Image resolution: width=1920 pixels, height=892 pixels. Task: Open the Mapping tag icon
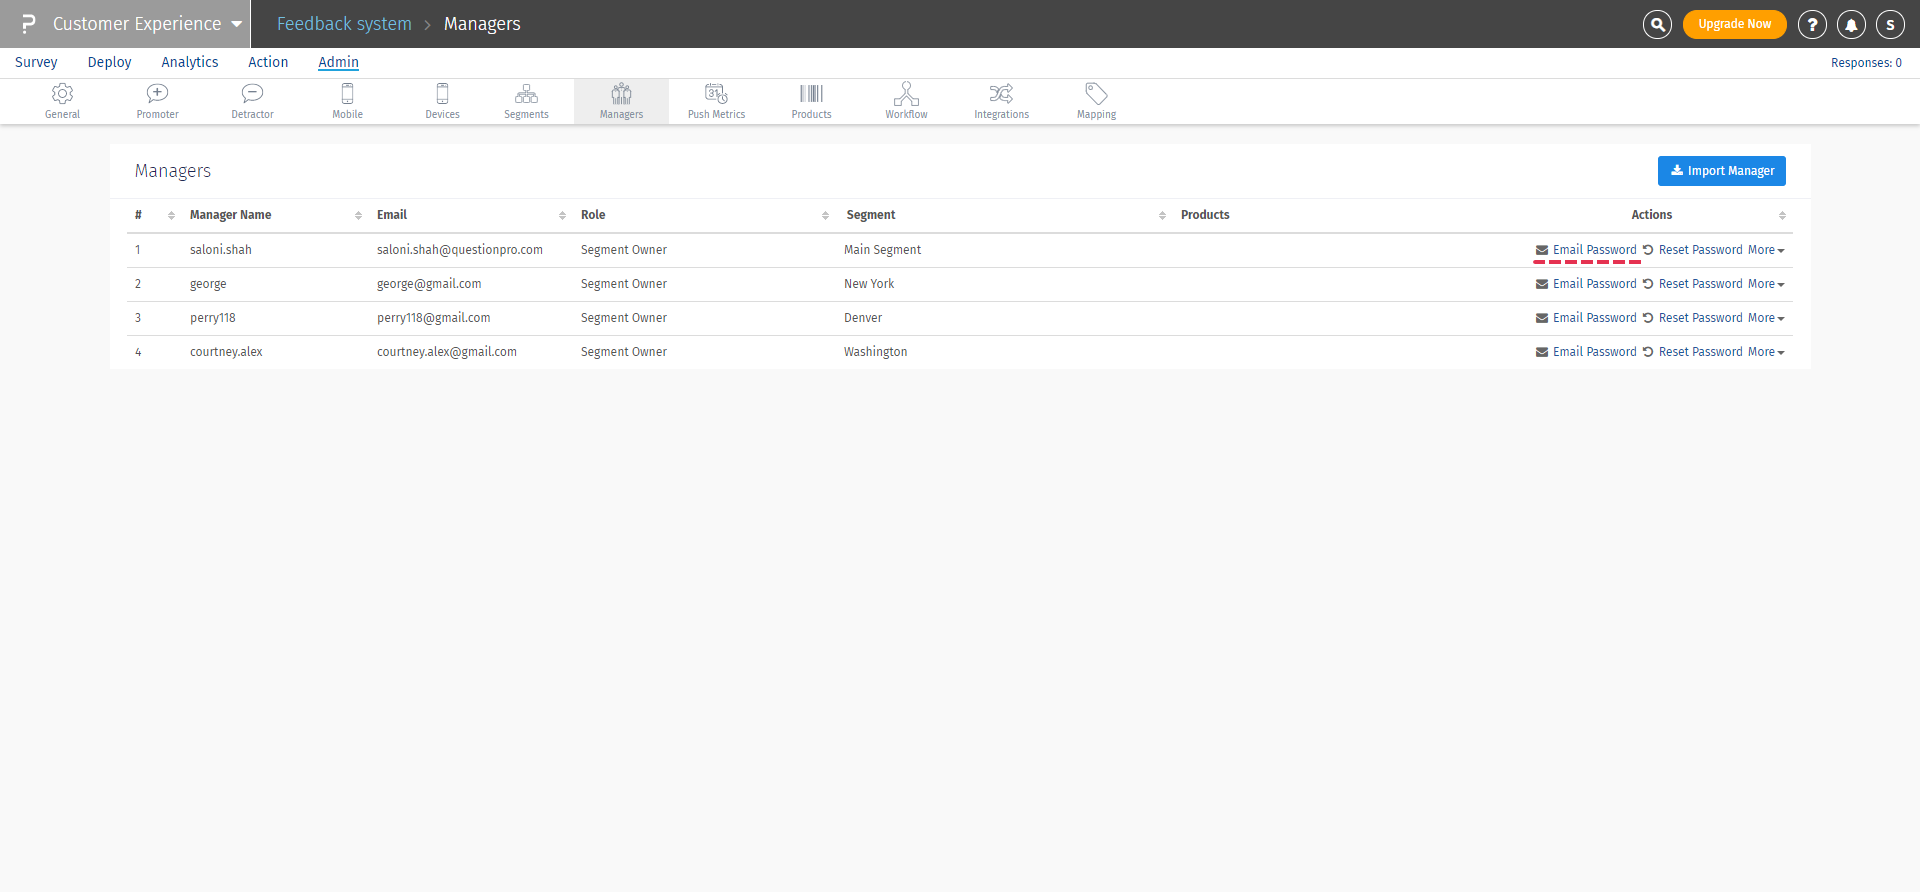click(1096, 94)
